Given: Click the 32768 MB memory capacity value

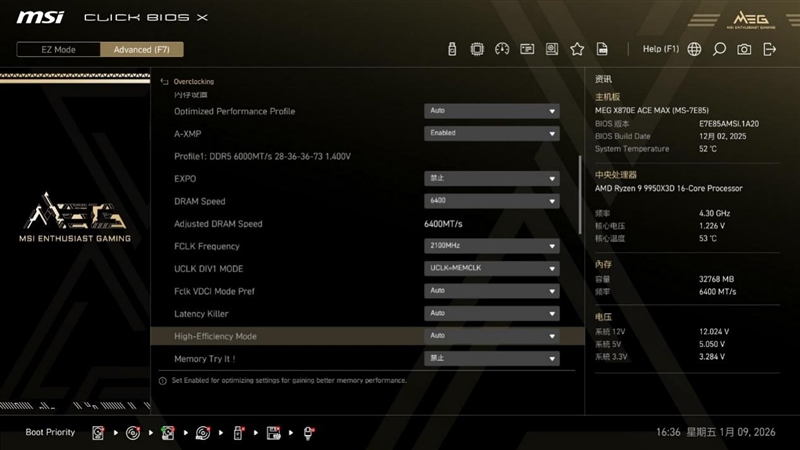Looking at the screenshot, I should point(716,279).
